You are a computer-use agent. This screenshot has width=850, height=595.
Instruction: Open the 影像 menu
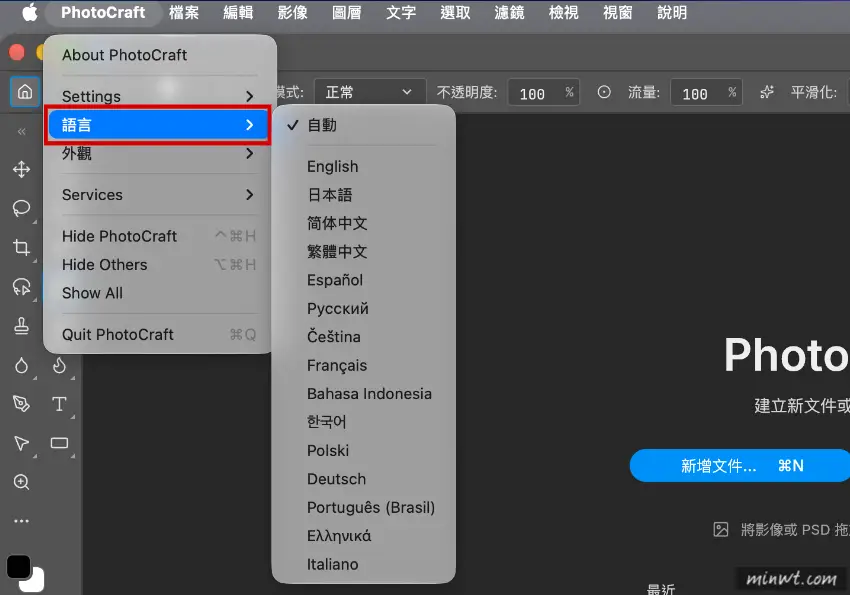[292, 12]
